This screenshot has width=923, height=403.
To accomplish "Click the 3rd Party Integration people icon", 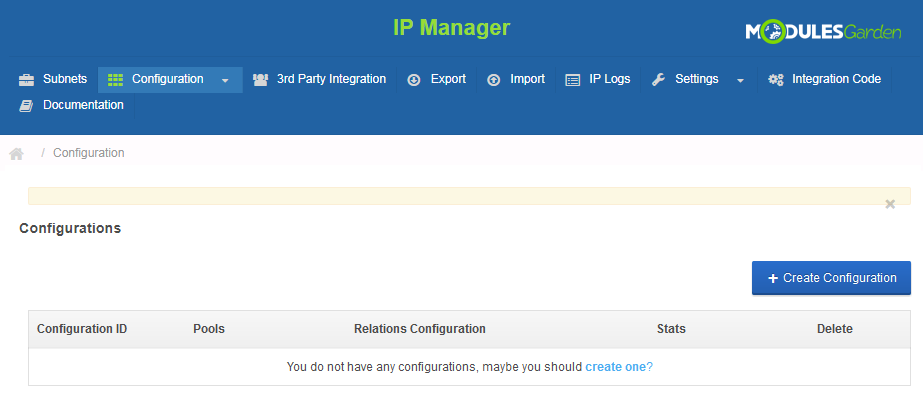I will pyautogui.click(x=260, y=80).
